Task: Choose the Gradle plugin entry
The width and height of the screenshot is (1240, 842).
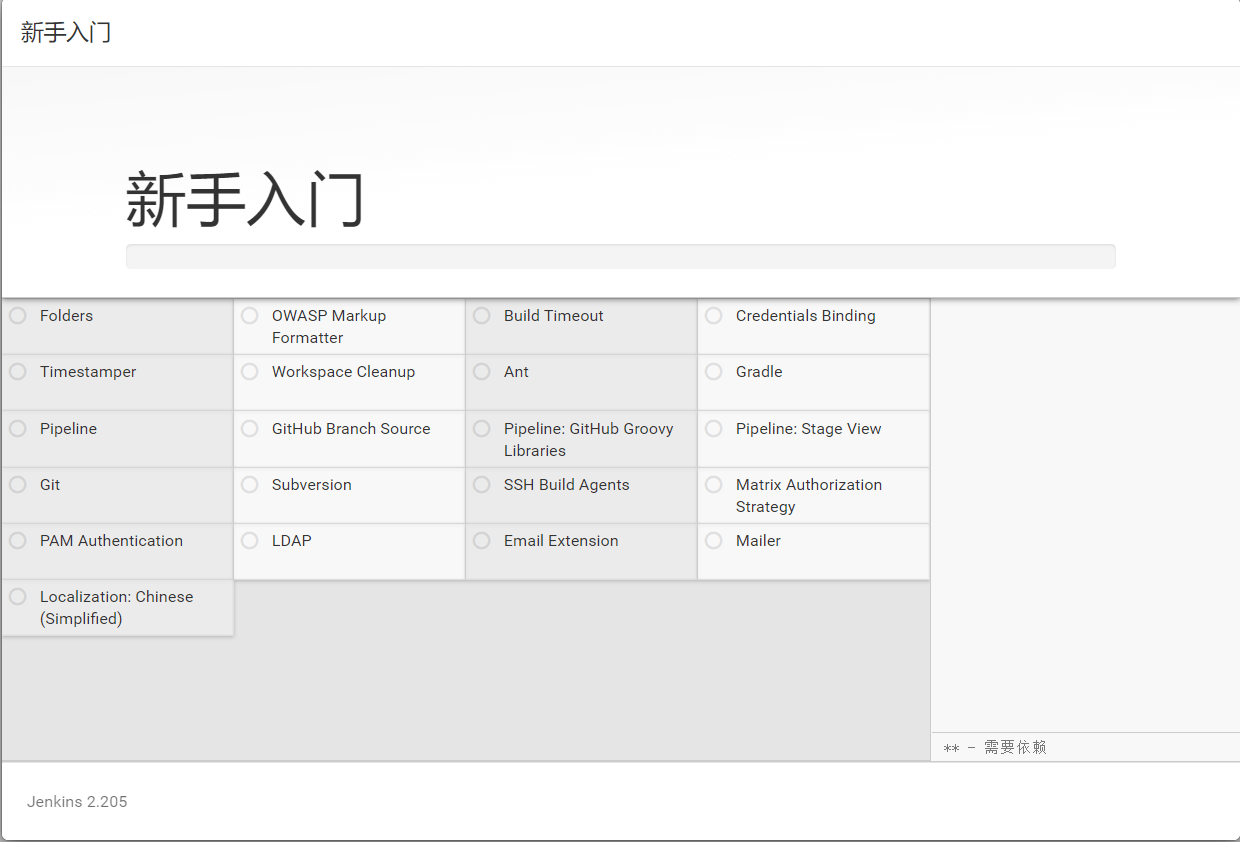Action: (x=759, y=372)
